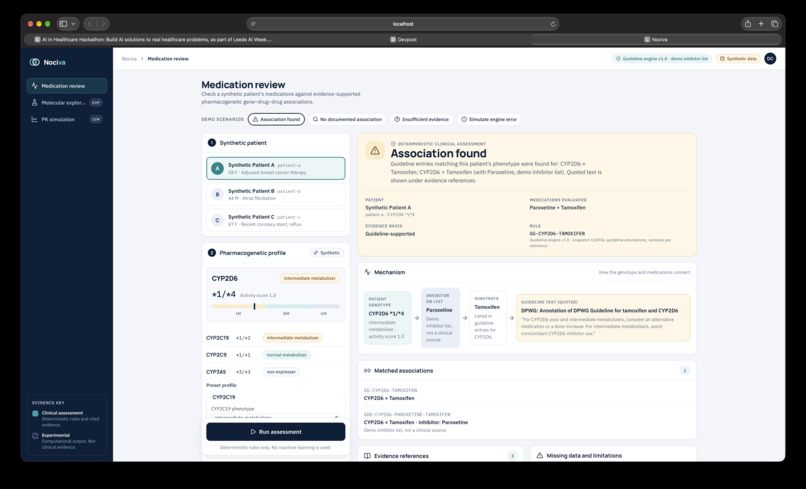
Task: Open the DC user avatar menu
Action: 770,59
